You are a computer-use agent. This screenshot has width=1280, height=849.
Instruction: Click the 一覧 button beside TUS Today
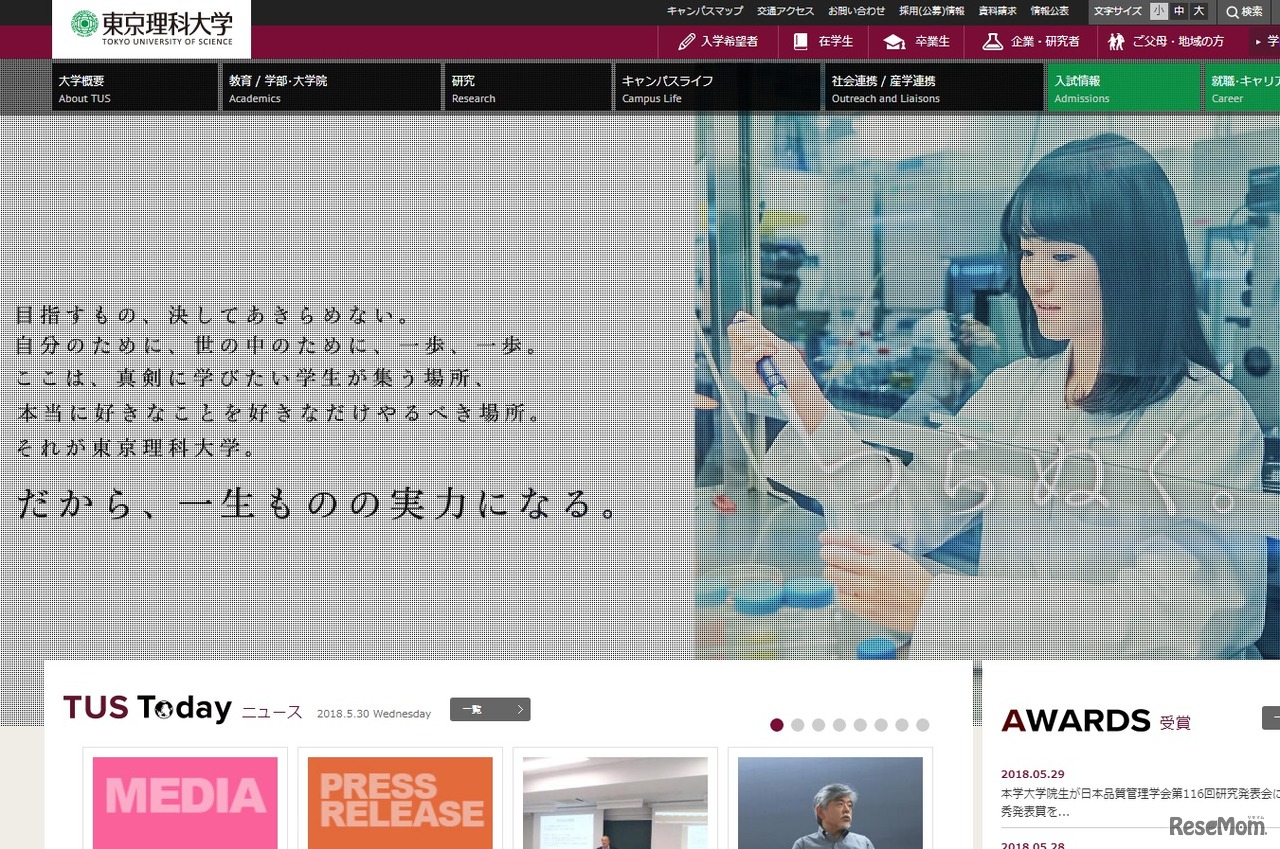490,709
